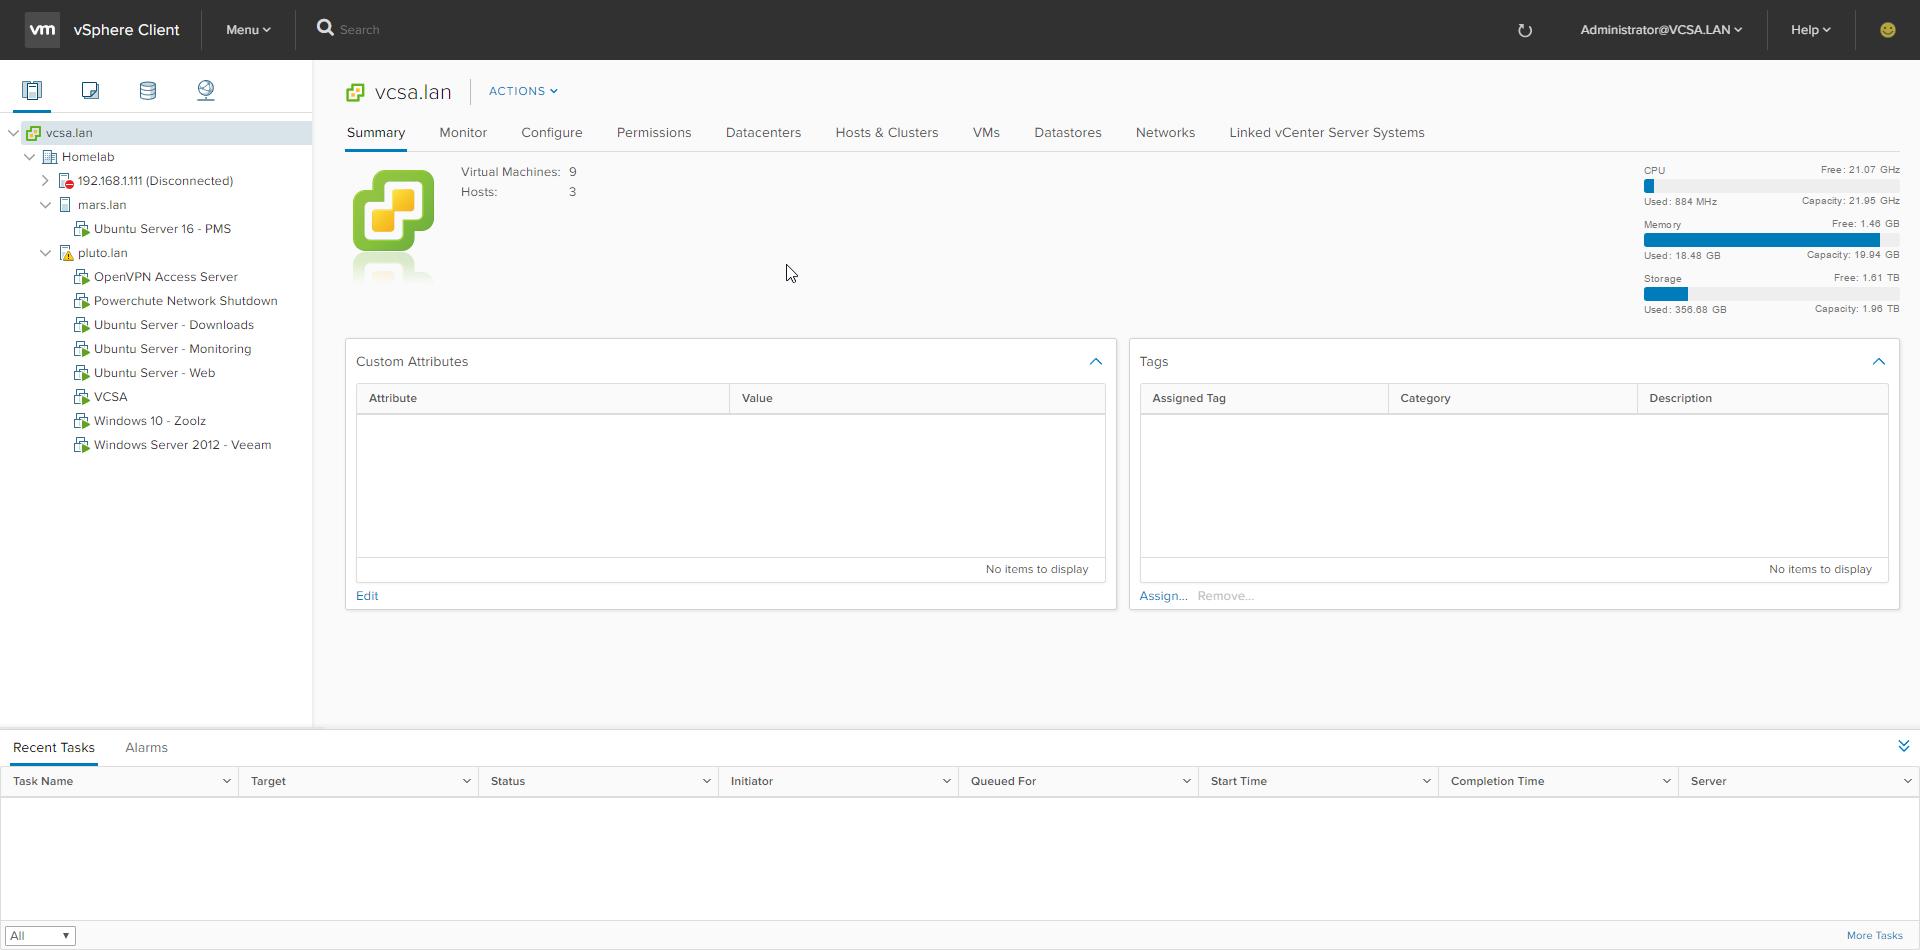Click the Assign... tag link
The image size is (1920, 950).
[x=1163, y=596]
